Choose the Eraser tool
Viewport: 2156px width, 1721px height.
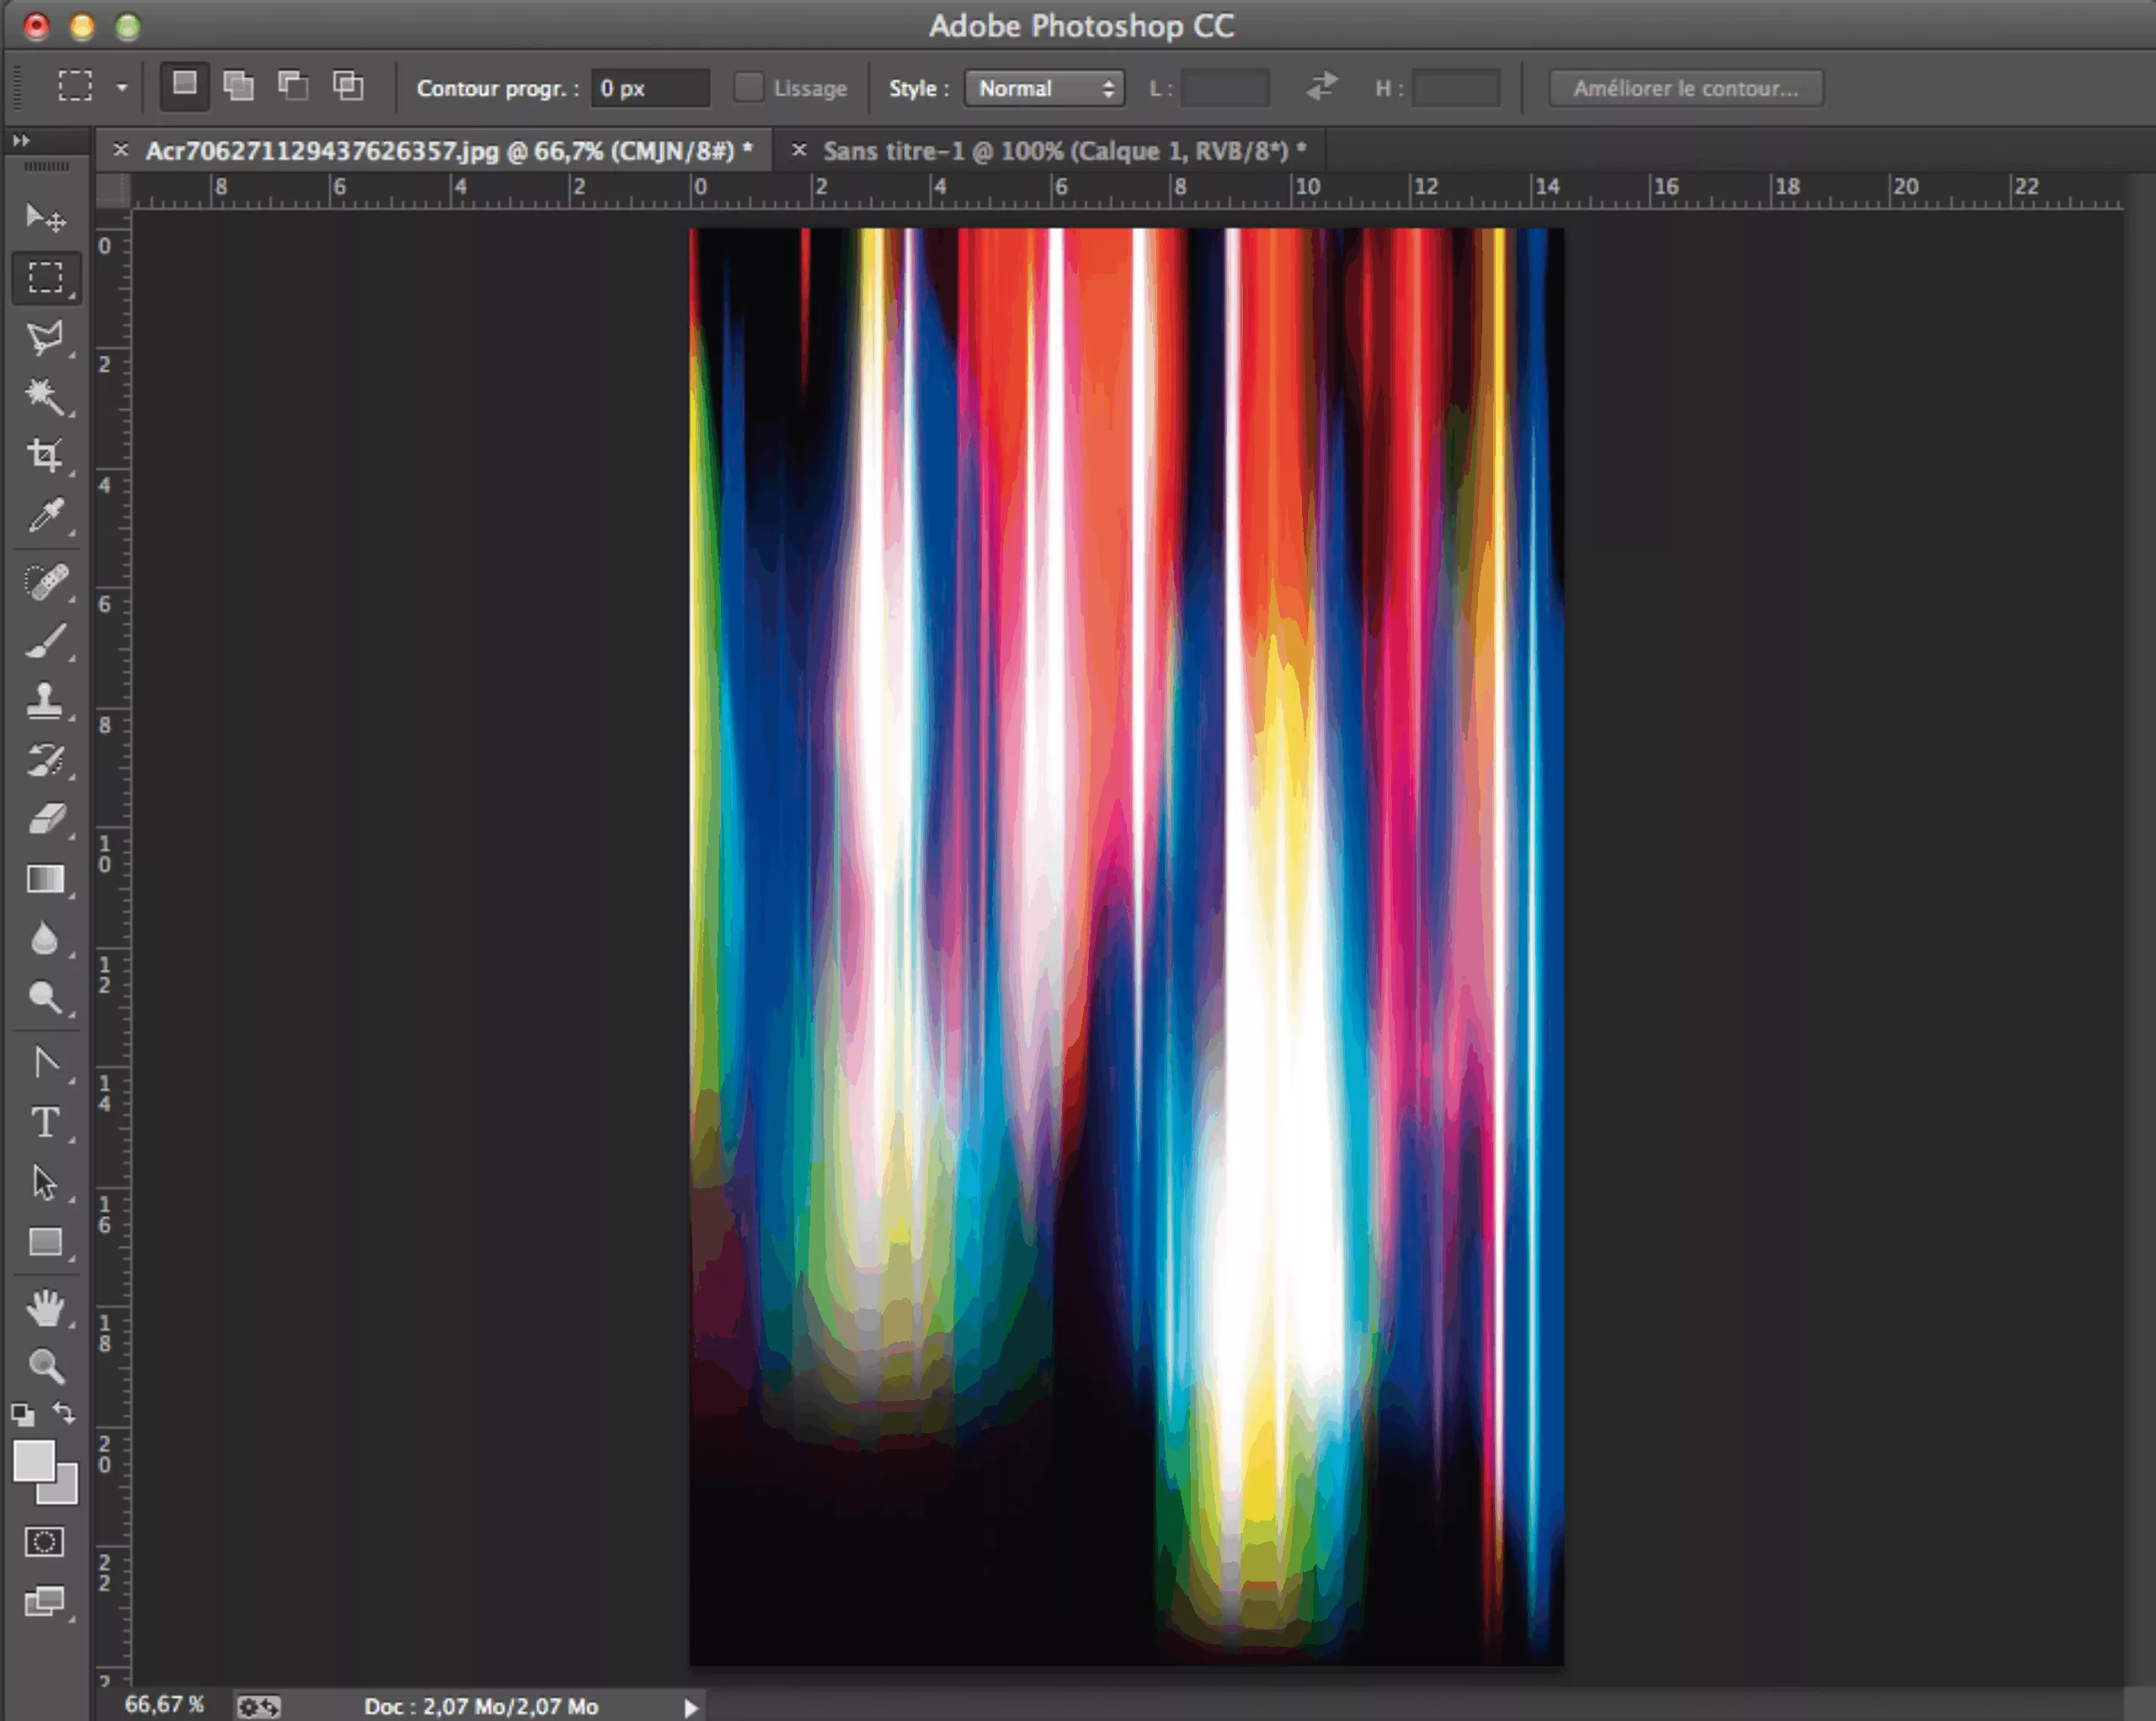[x=44, y=820]
